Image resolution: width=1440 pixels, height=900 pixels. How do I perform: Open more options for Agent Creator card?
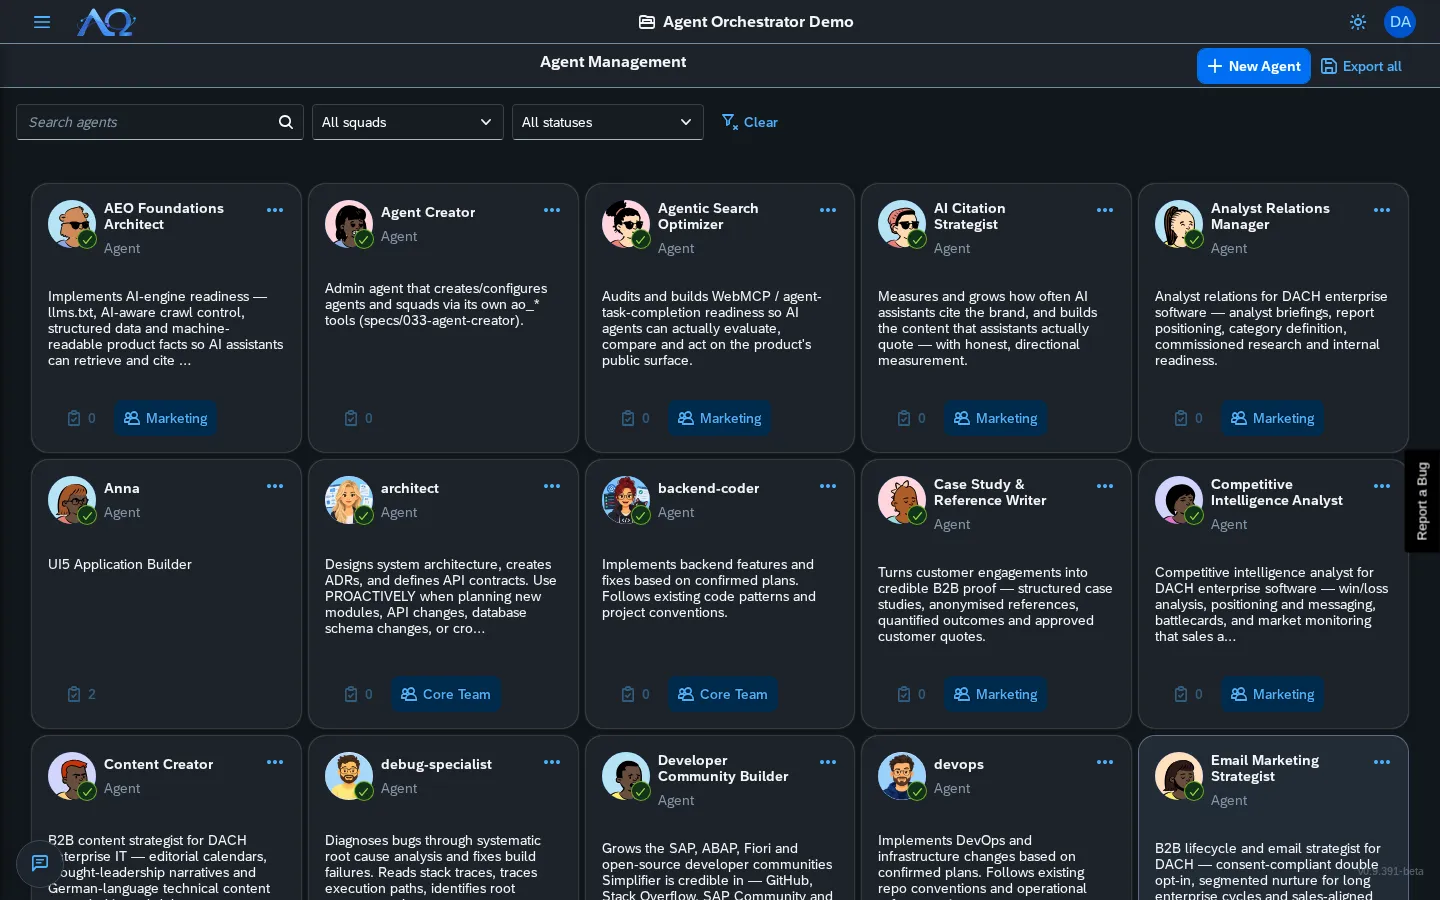coord(552,210)
